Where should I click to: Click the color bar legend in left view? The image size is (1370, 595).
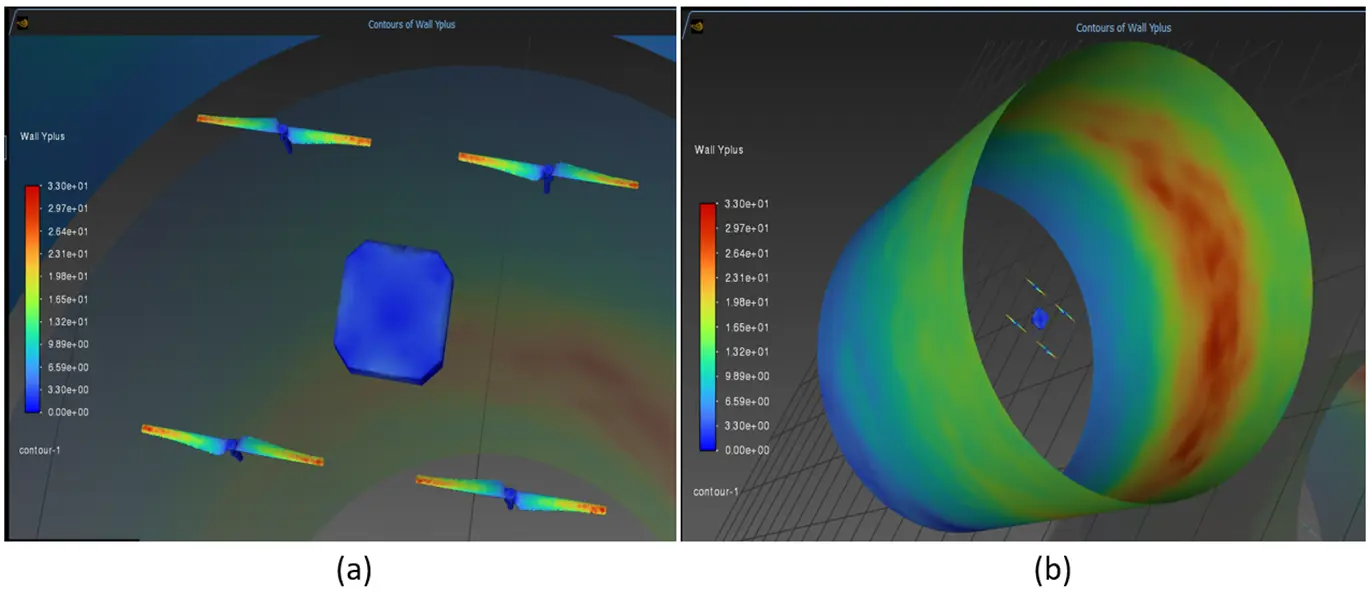(33, 299)
